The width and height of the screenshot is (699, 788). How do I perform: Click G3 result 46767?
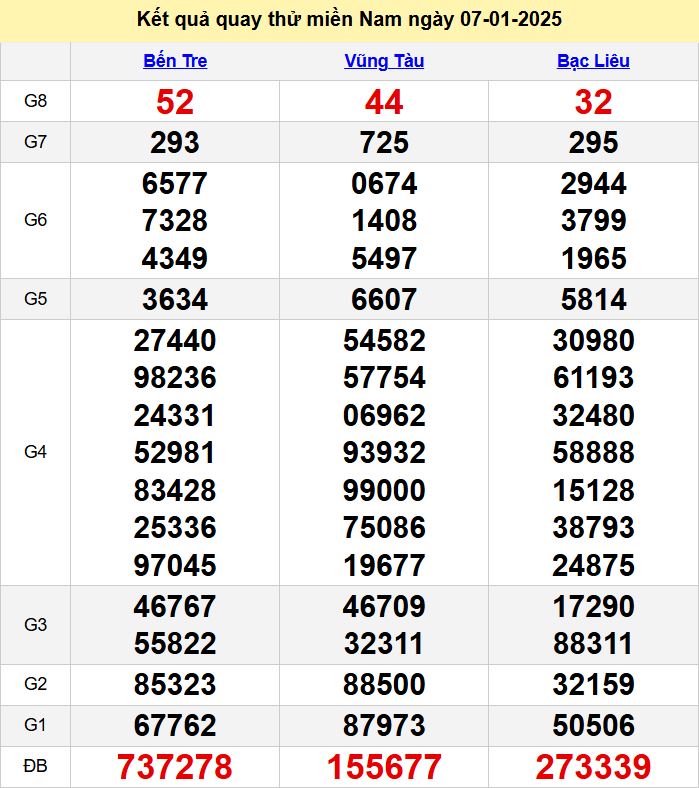(175, 607)
